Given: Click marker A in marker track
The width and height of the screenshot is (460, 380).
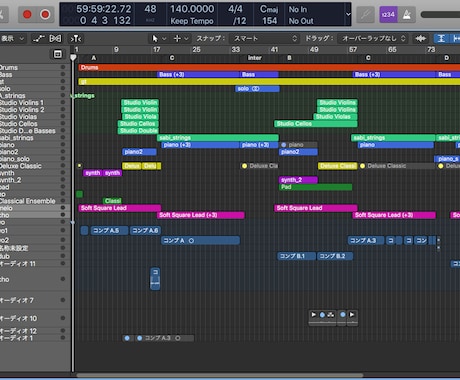Looking at the screenshot, I should click(94, 58).
